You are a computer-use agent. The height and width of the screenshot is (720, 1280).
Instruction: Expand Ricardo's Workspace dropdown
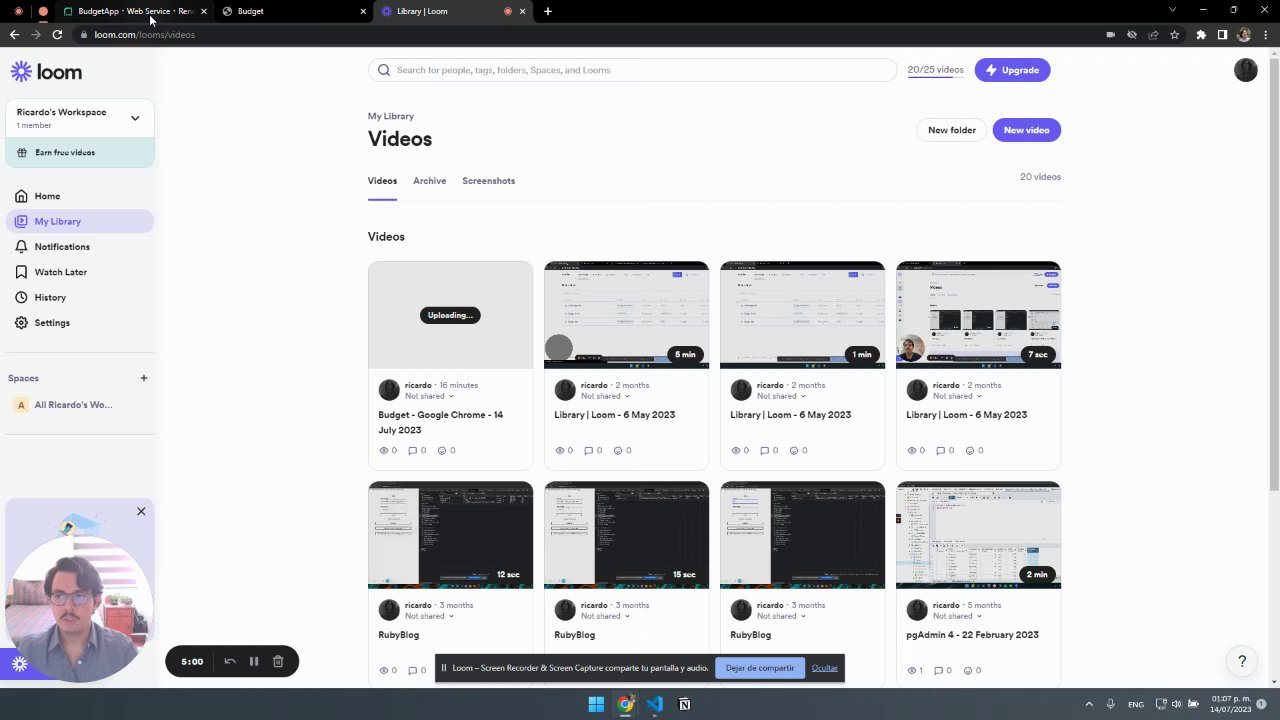[x=135, y=118]
